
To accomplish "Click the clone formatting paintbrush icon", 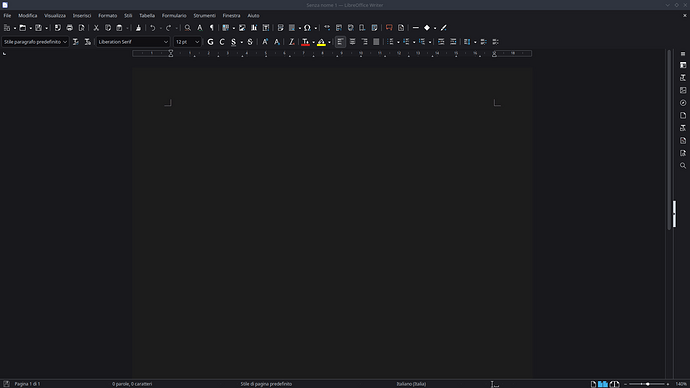I will [x=138, y=28].
